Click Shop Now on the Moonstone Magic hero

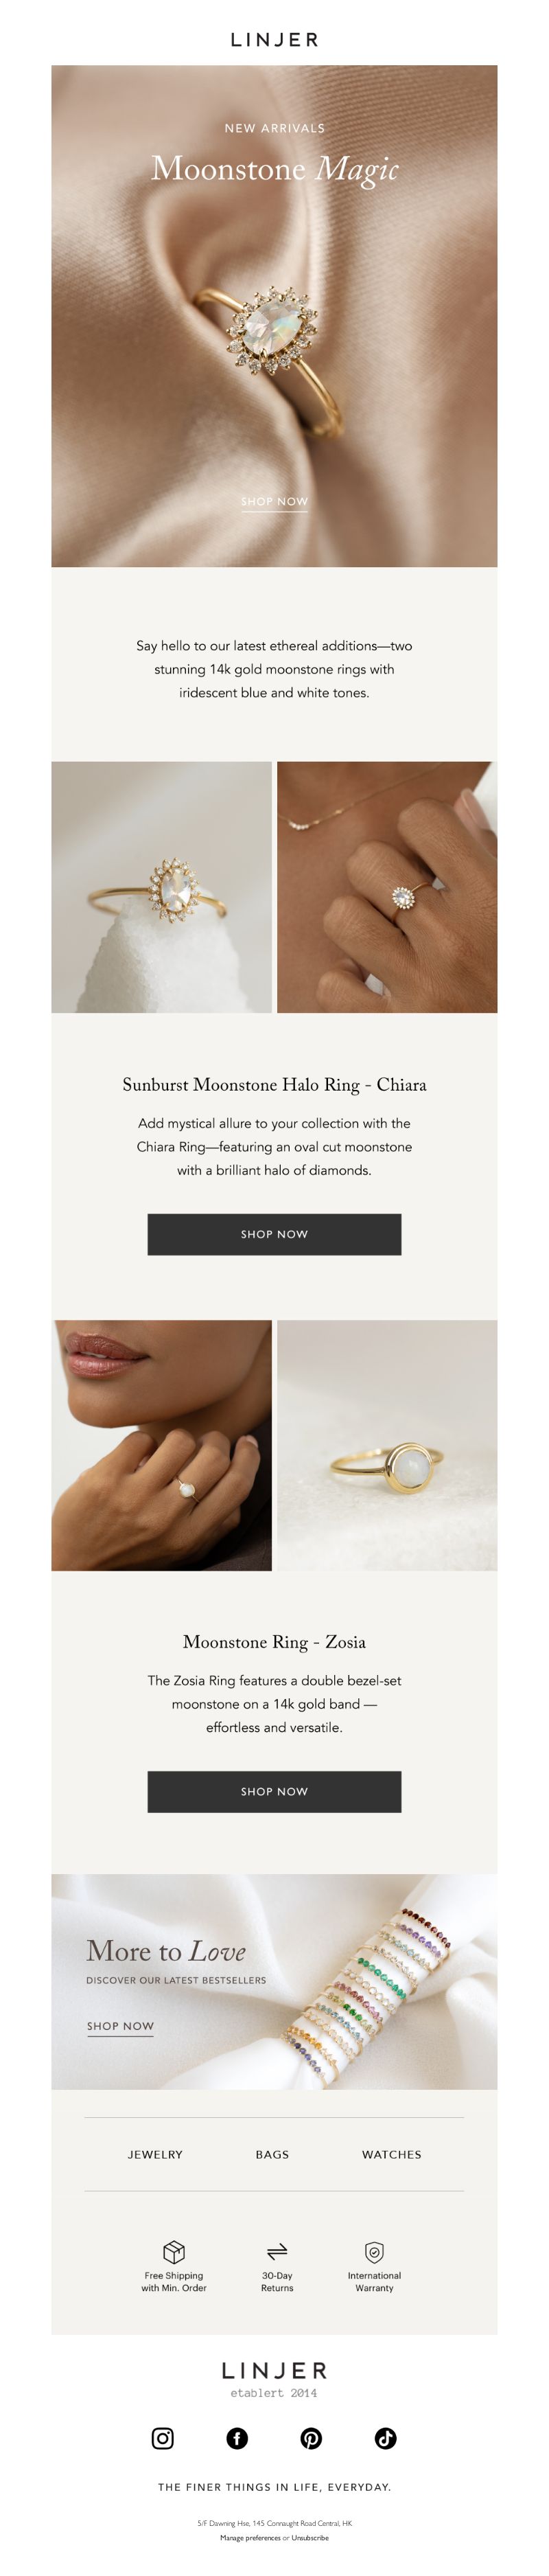[x=274, y=501]
